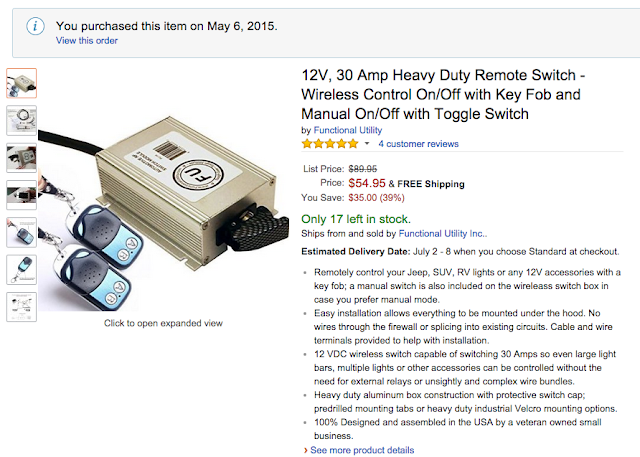Select the last thumbnail with the diagram
This screenshot has width=640, height=457.
(x=22, y=306)
